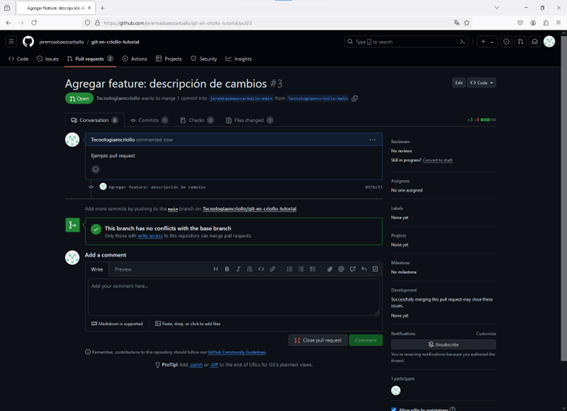Insert a link using the link icon
This screenshot has width=567, height=411.
point(272,269)
